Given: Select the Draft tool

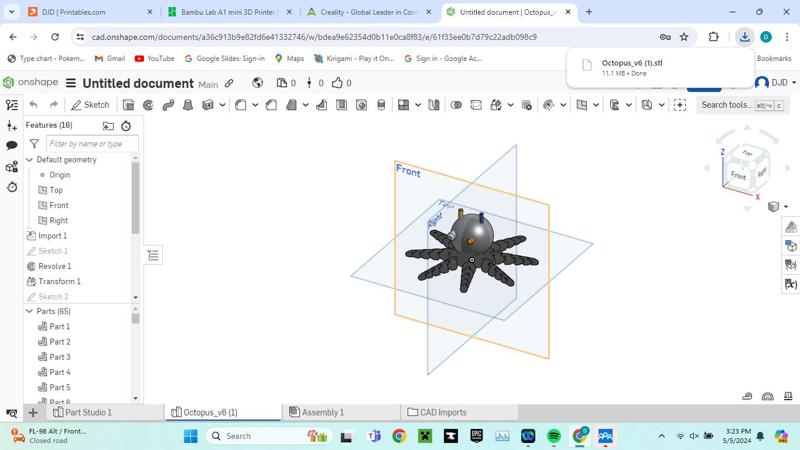Looking at the screenshot, I should 291,105.
